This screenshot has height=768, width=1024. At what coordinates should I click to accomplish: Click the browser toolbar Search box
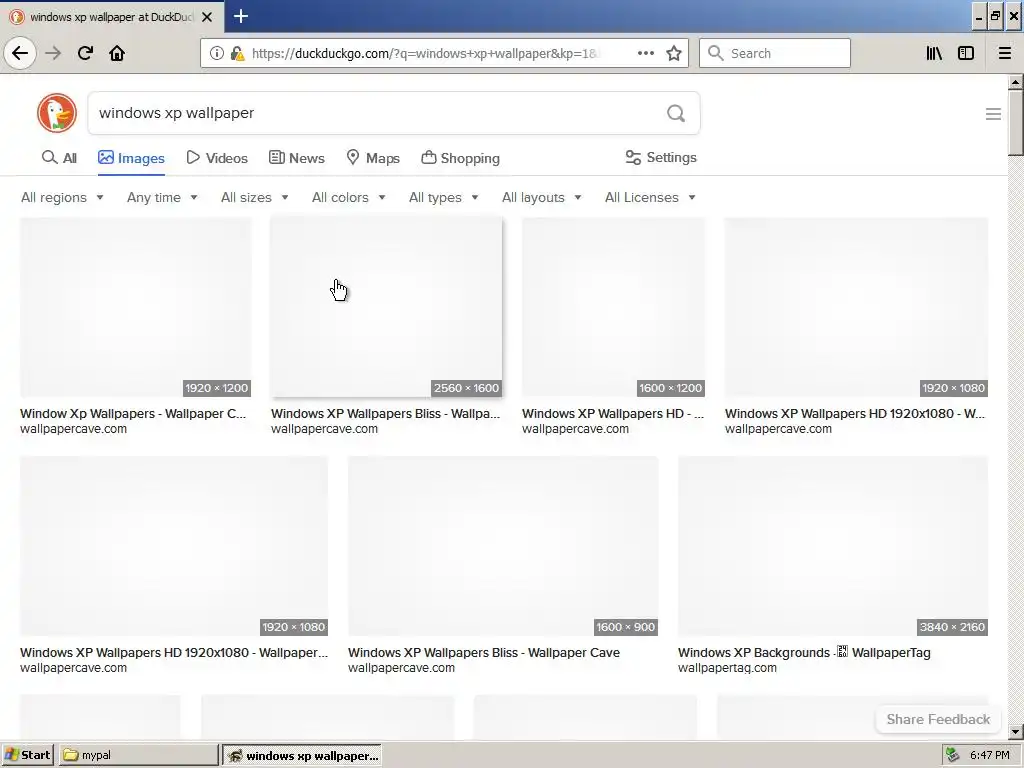click(x=775, y=53)
